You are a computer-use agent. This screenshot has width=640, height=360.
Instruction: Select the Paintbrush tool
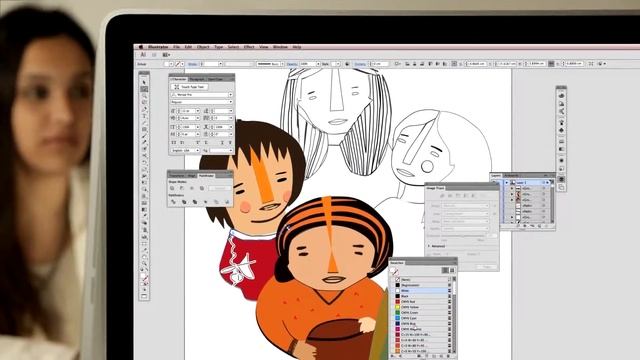click(144, 136)
